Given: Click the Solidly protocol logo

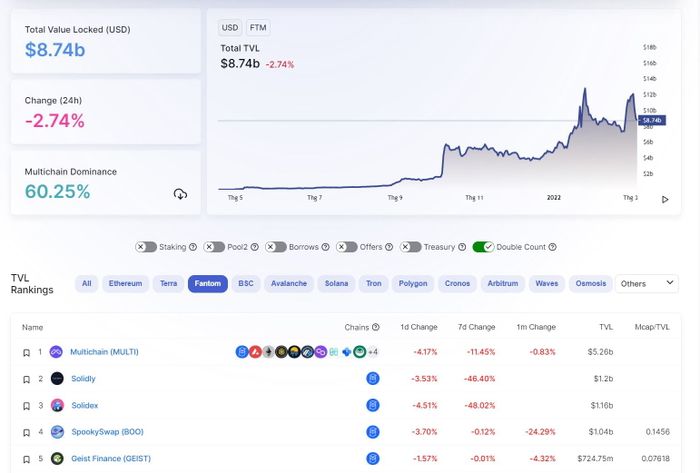Looking at the screenshot, I should click(57, 378).
